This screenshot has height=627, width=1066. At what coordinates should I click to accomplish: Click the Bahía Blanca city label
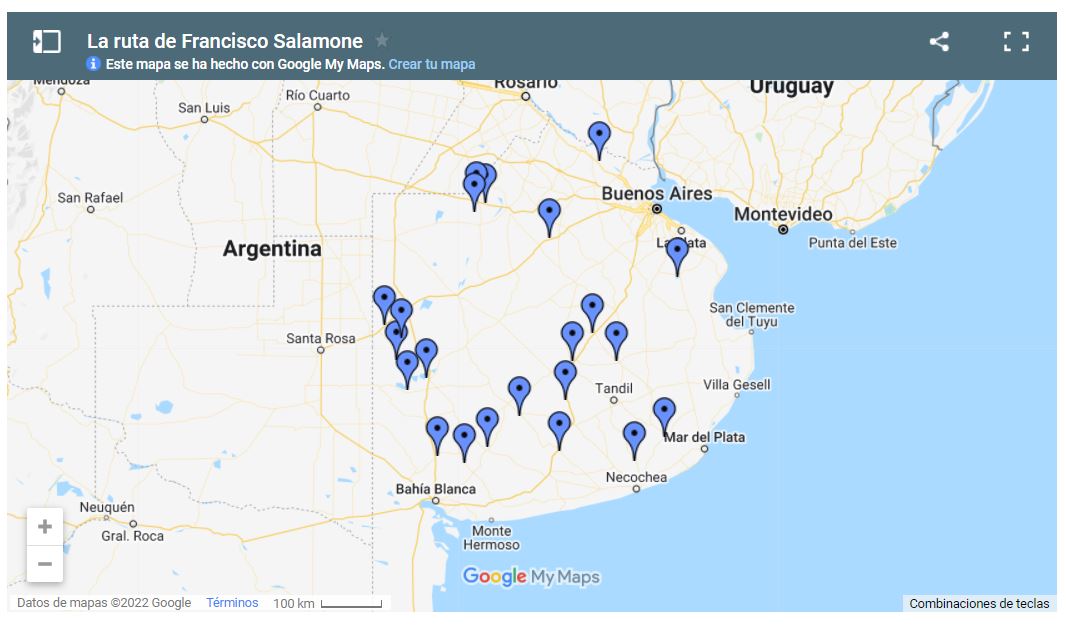(x=436, y=489)
